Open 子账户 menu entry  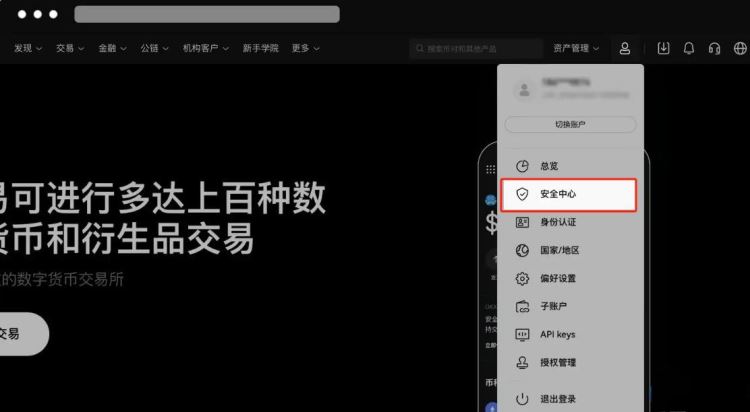pos(555,307)
